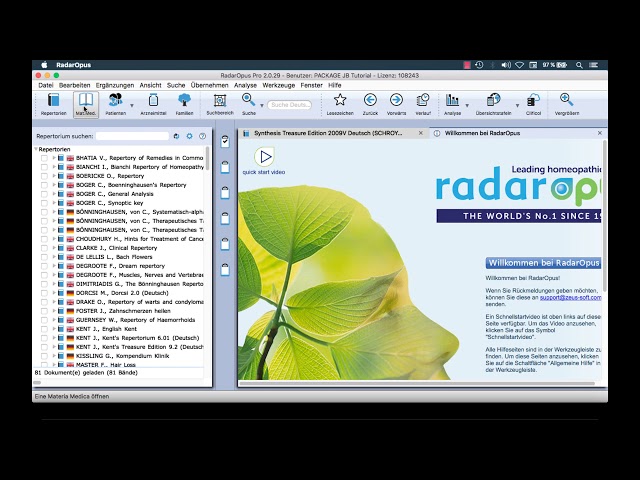640x480 pixels.
Task: Open Patienten dropdown arrow
Action: pyautogui.click(x=132, y=105)
